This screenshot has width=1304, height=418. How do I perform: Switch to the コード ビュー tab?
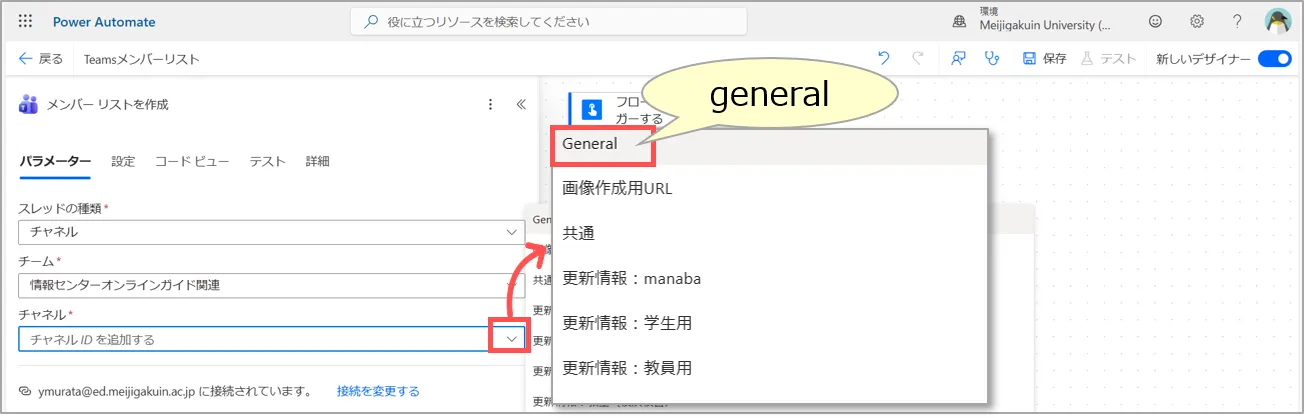[192, 162]
